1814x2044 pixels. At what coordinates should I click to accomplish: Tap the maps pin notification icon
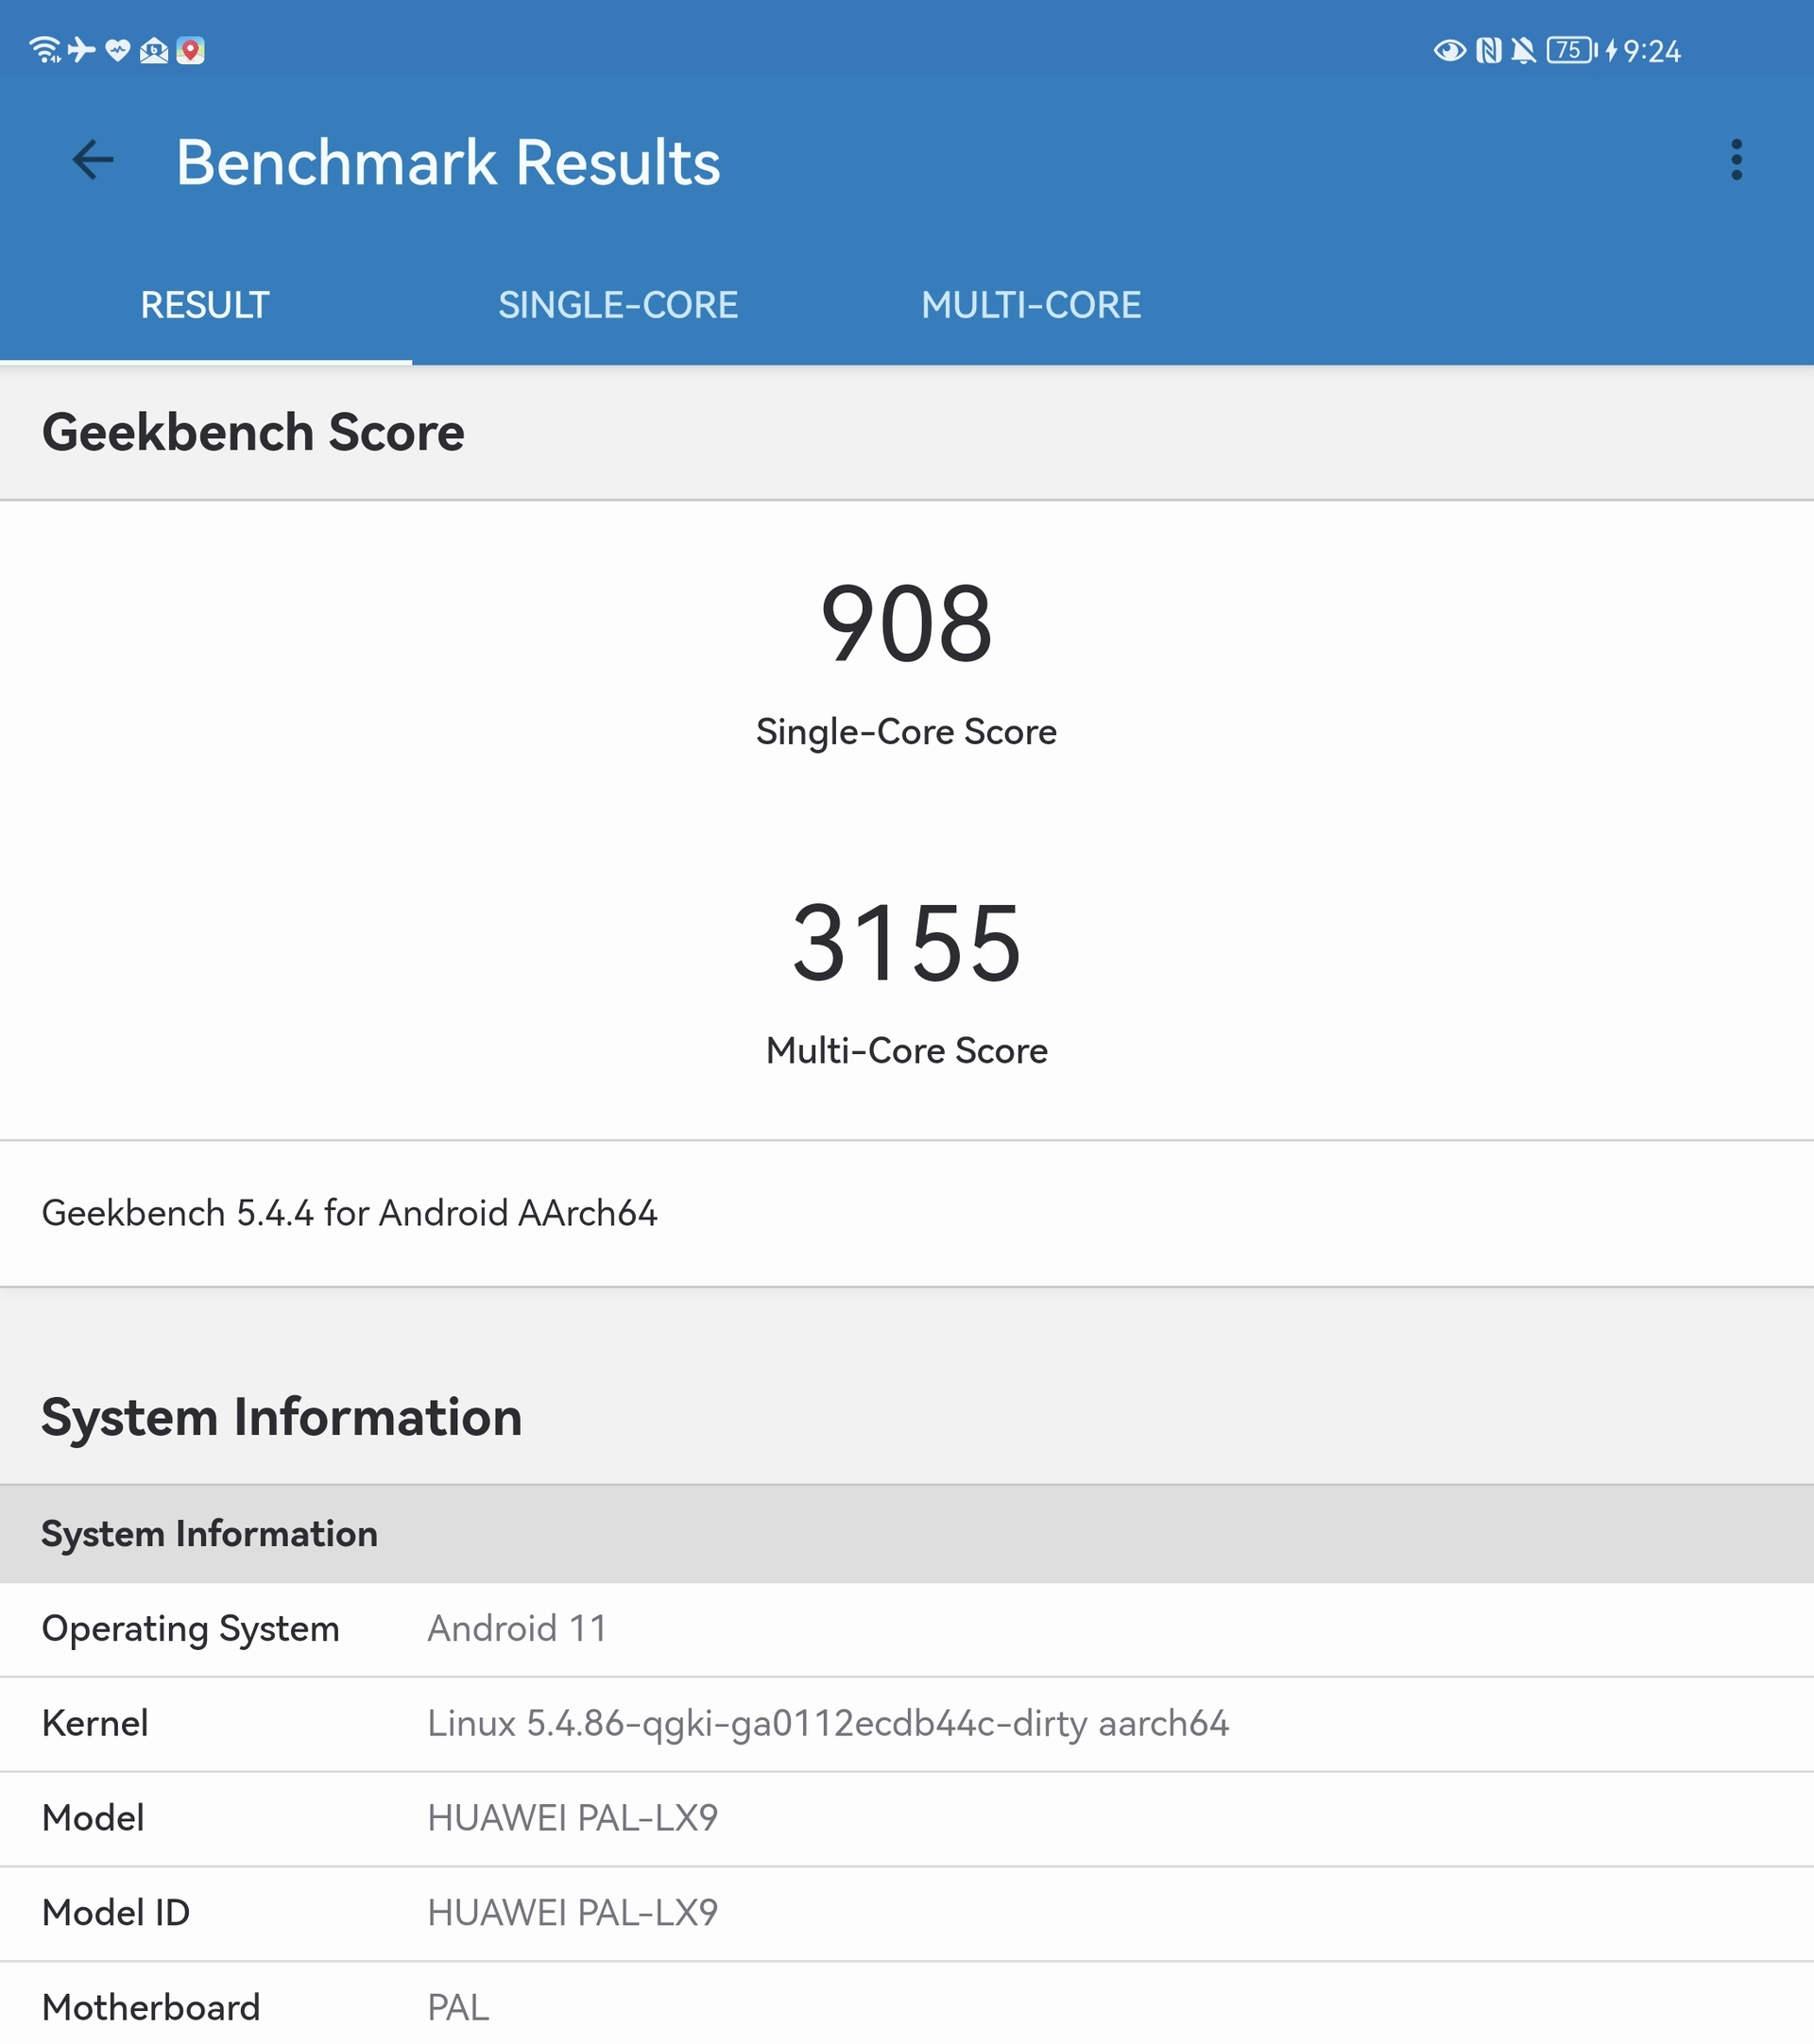[191, 50]
